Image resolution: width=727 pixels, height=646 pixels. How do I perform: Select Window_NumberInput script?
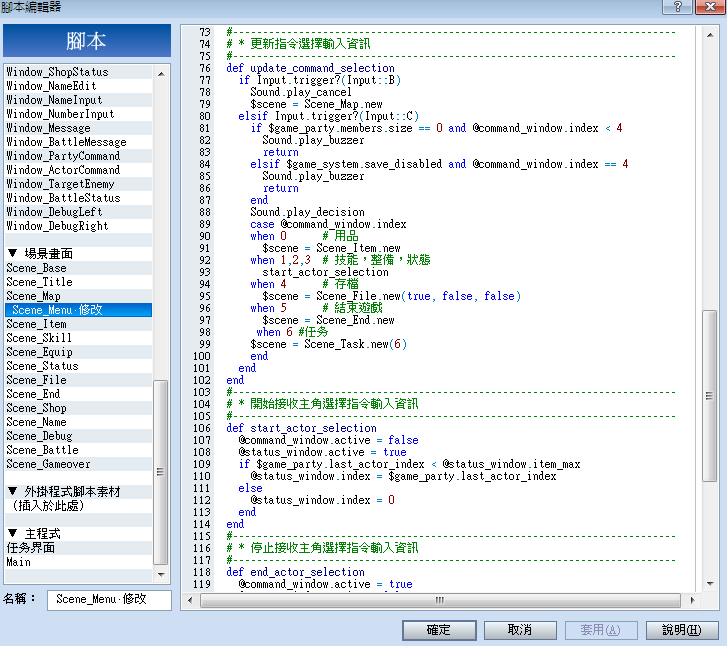pyautogui.click(x=78, y=114)
